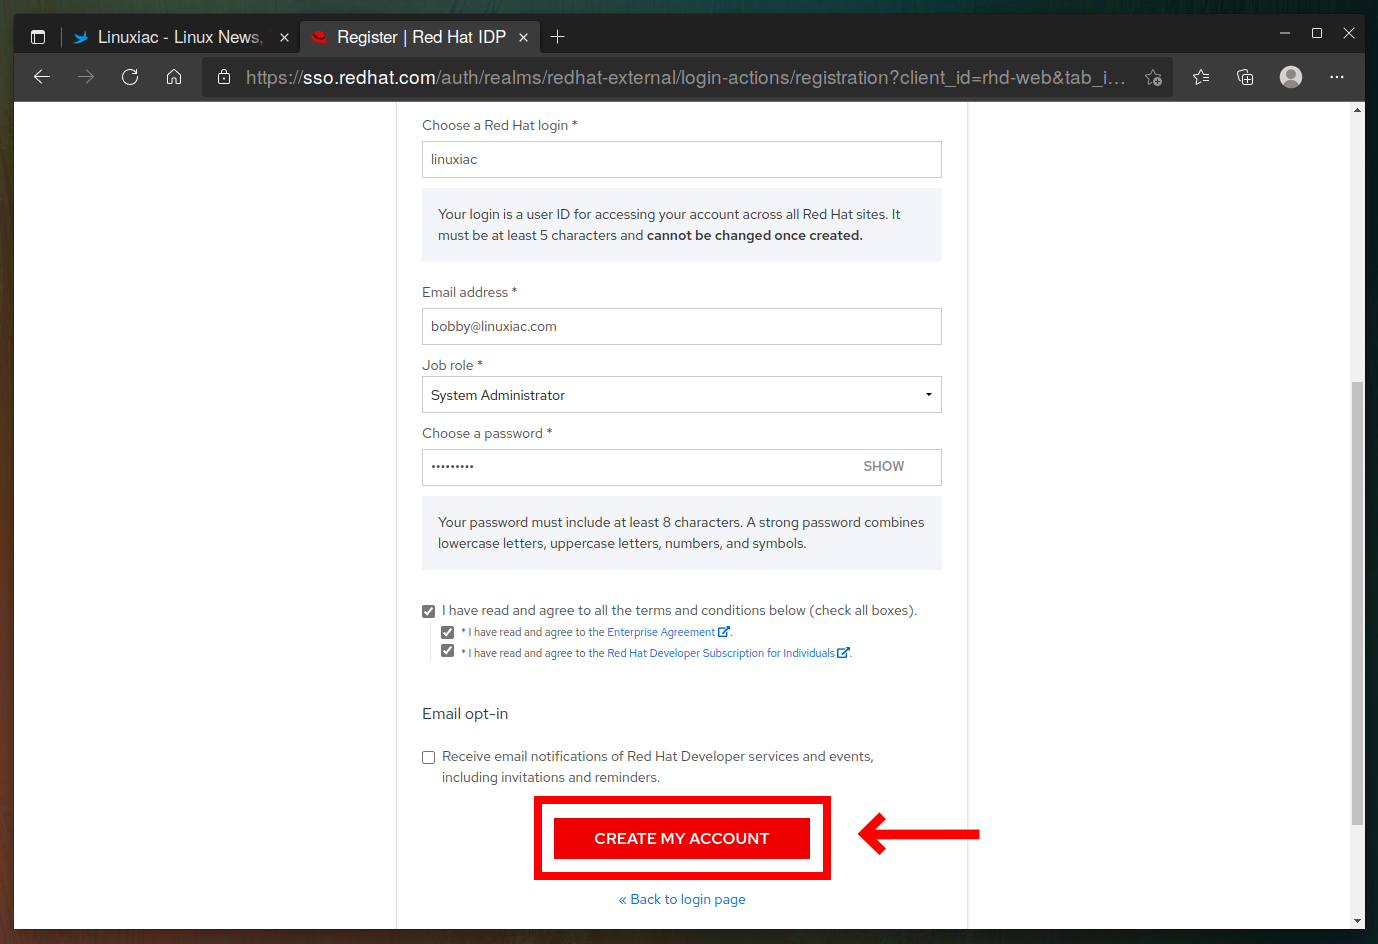Select the Register Red Hat IDP tab
This screenshot has width=1378, height=944.
420,37
